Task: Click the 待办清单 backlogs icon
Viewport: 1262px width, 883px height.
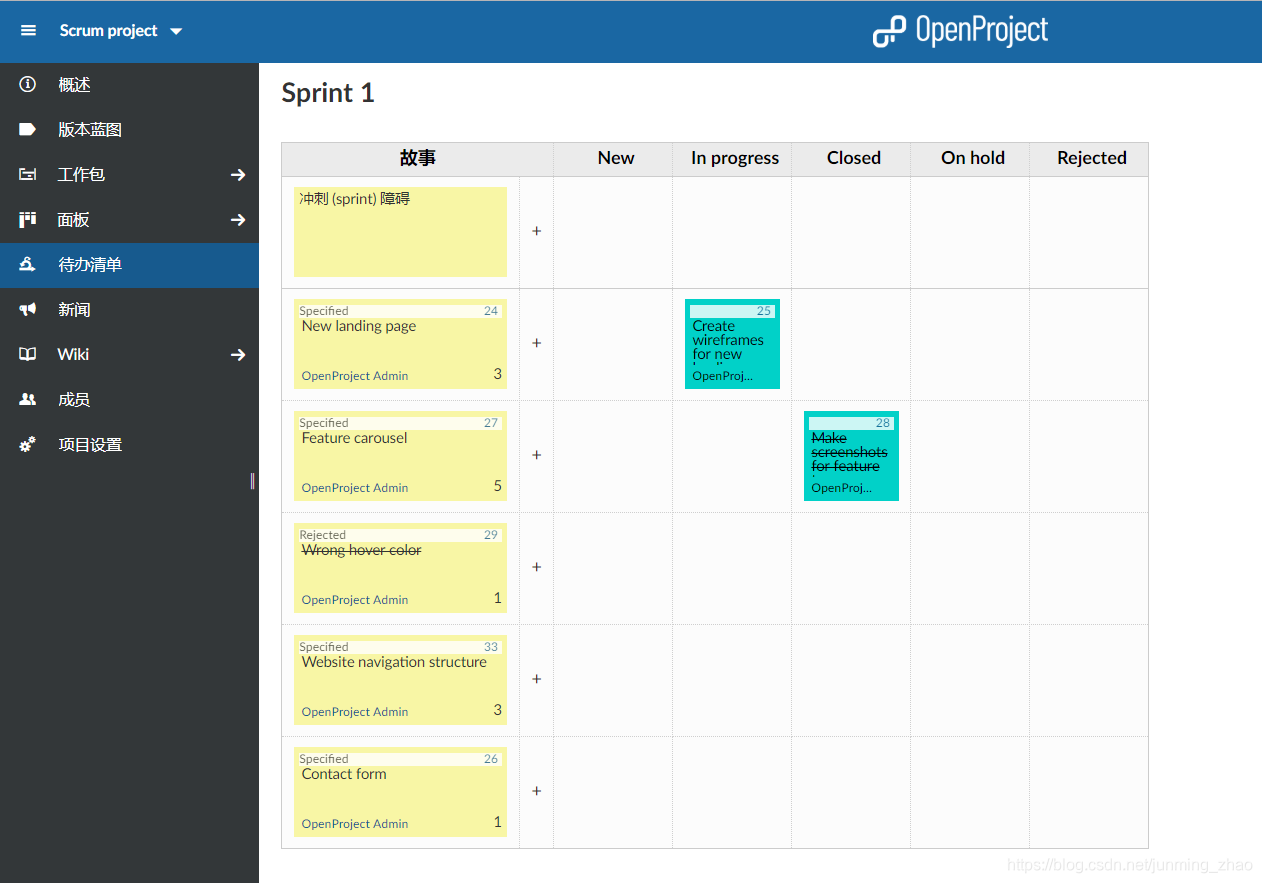Action: (28, 265)
